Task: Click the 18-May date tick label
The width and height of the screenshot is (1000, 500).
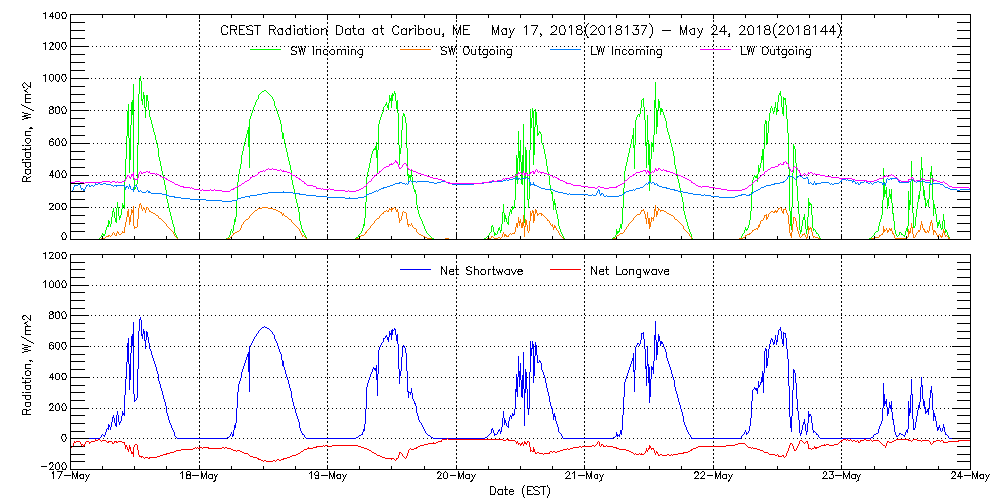Action: click(x=199, y=476)
